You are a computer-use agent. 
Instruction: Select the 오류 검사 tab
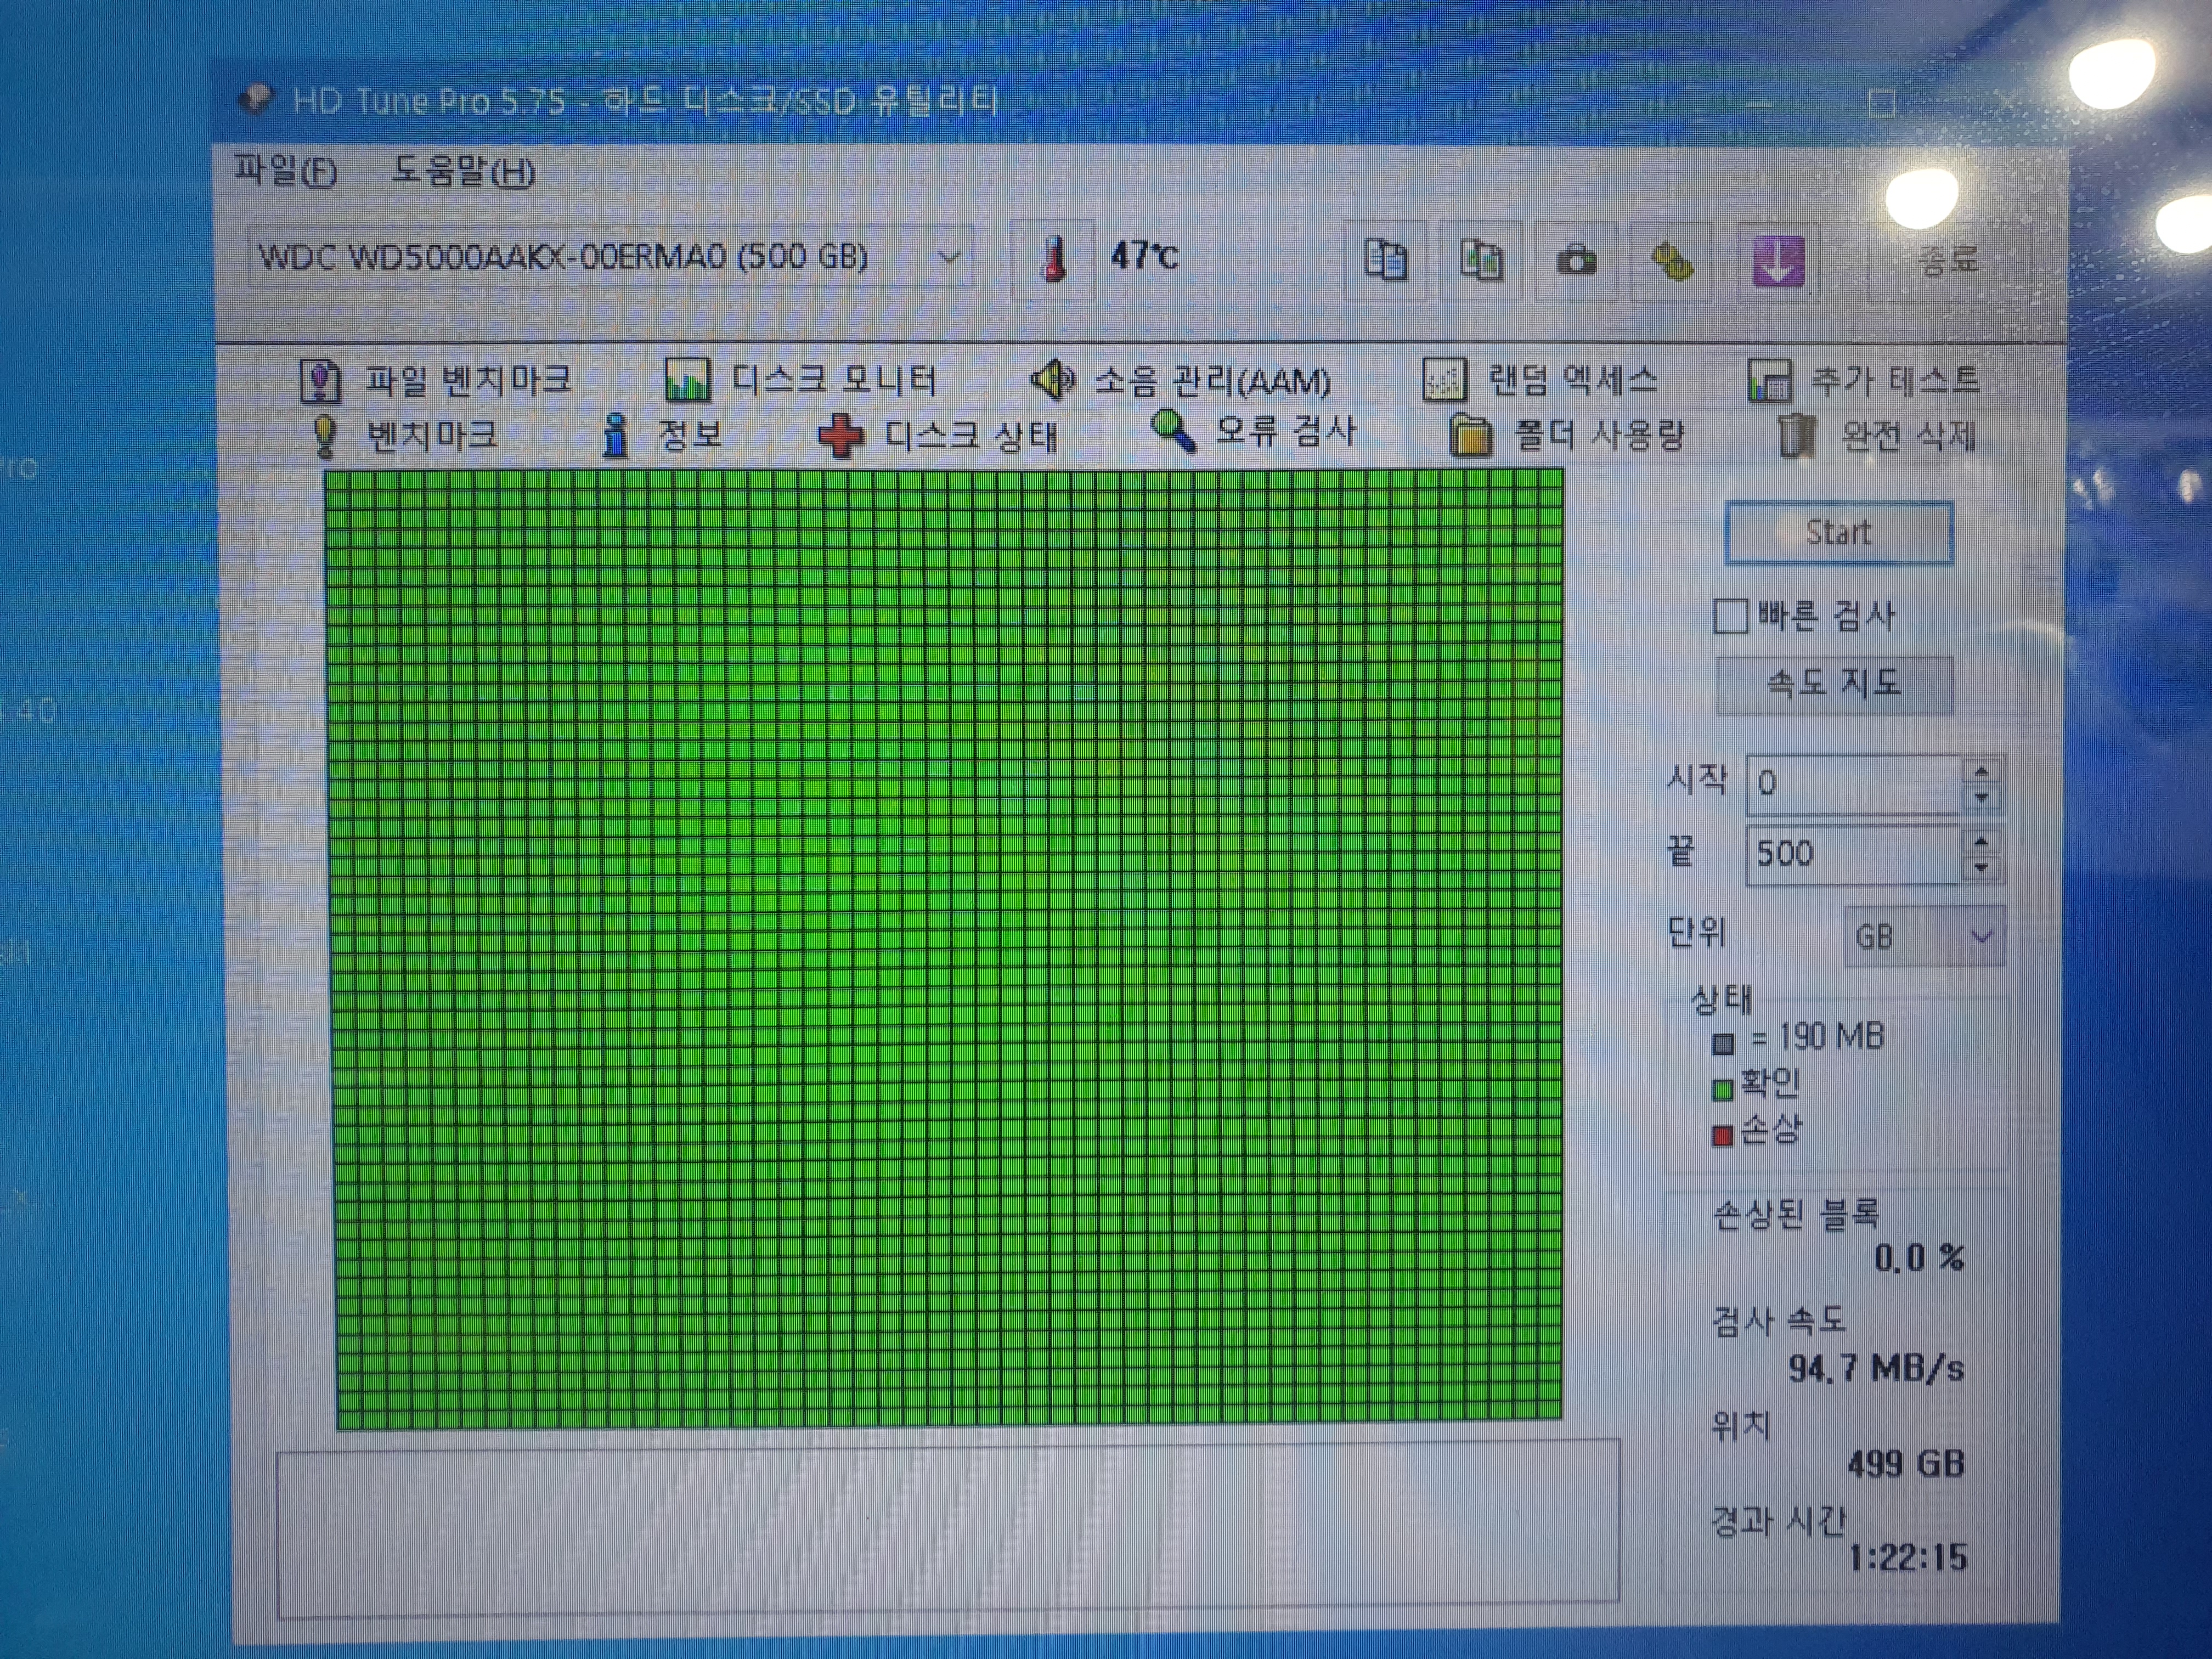1253,431
